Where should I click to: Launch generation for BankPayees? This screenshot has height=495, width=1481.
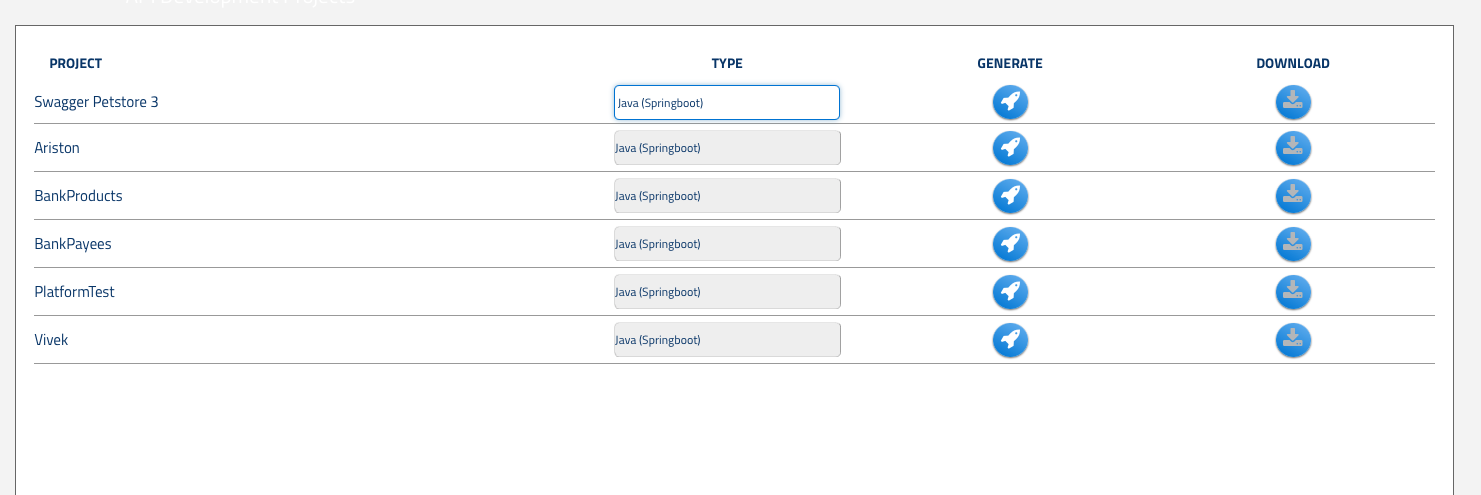coord(1010,244)
